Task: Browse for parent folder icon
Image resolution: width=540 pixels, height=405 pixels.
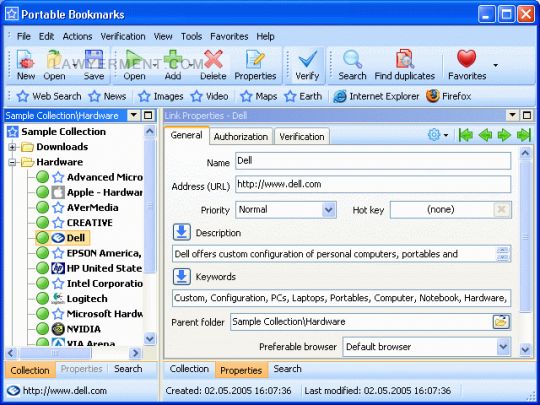Action: point(501,322)
